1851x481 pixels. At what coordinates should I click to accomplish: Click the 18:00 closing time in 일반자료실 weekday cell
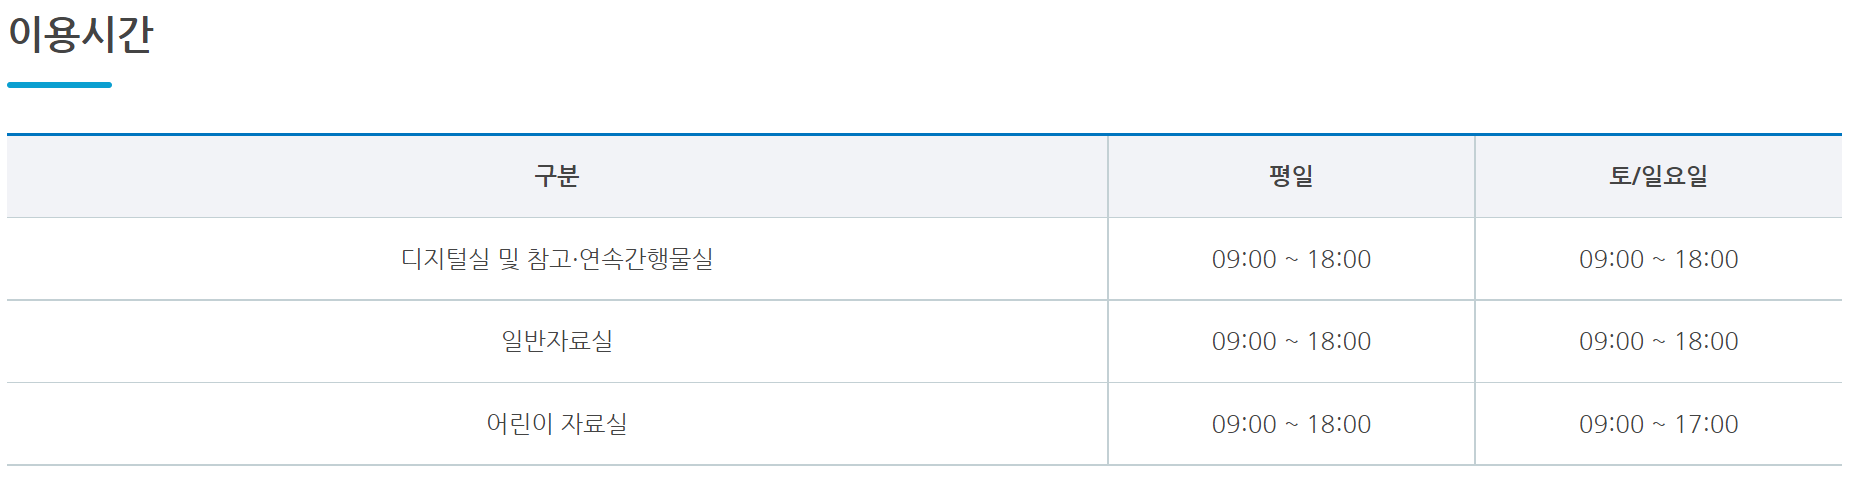coord(1339,341)
